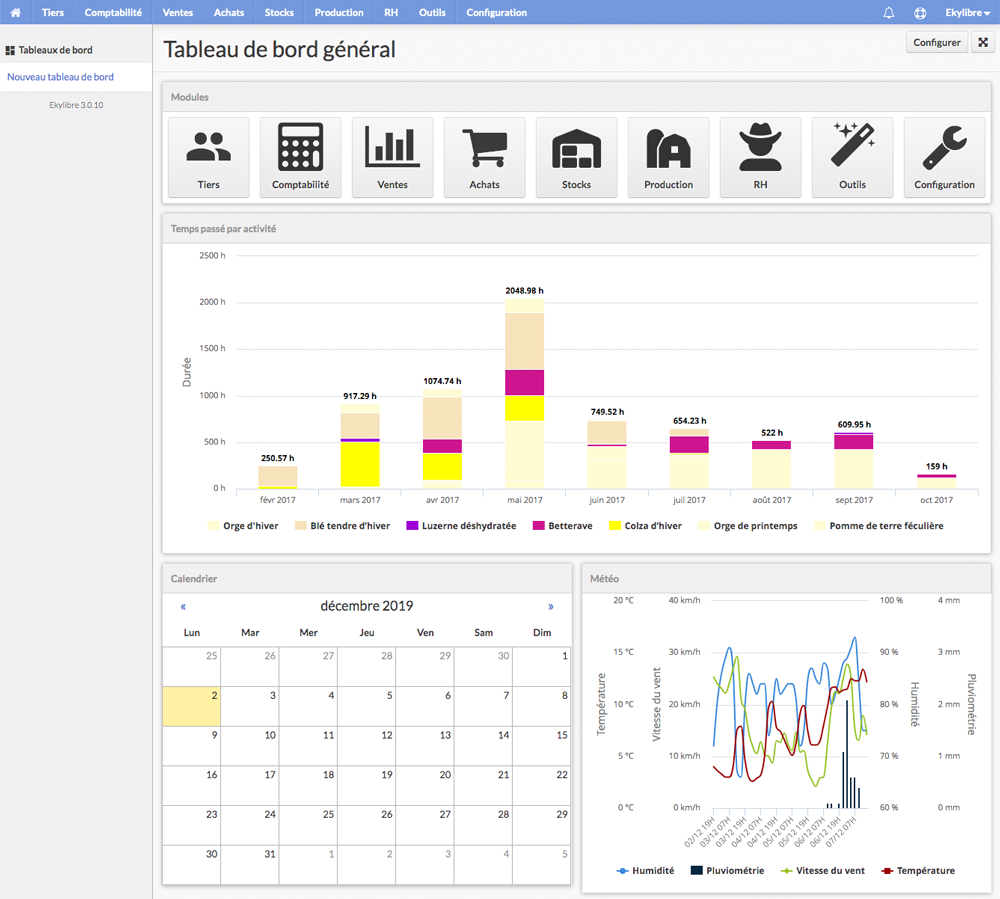Click the décembre 2019 calendar title
1000x899 pixels.
367,606
